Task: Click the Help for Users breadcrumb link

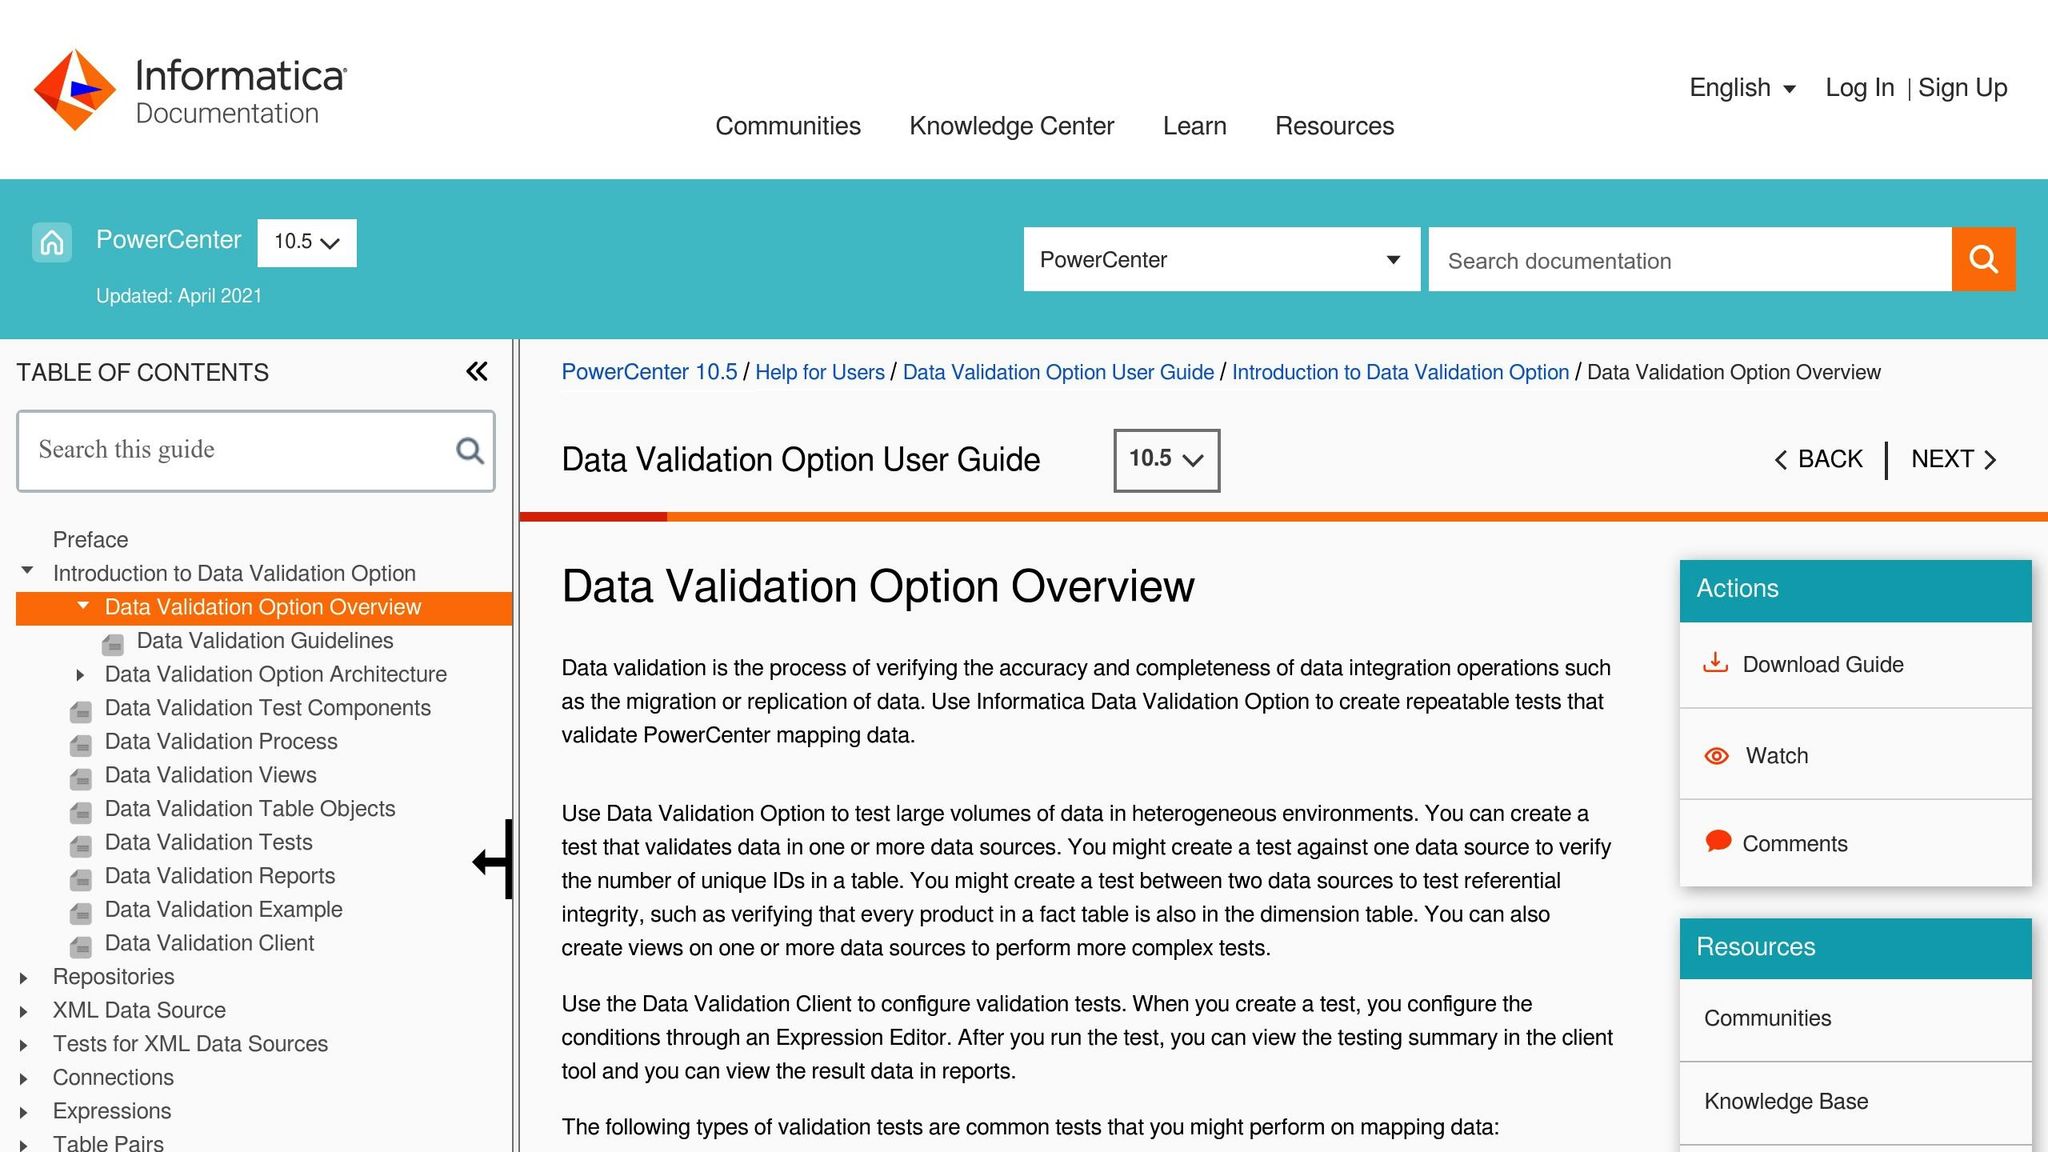Action: pos(819,372)
